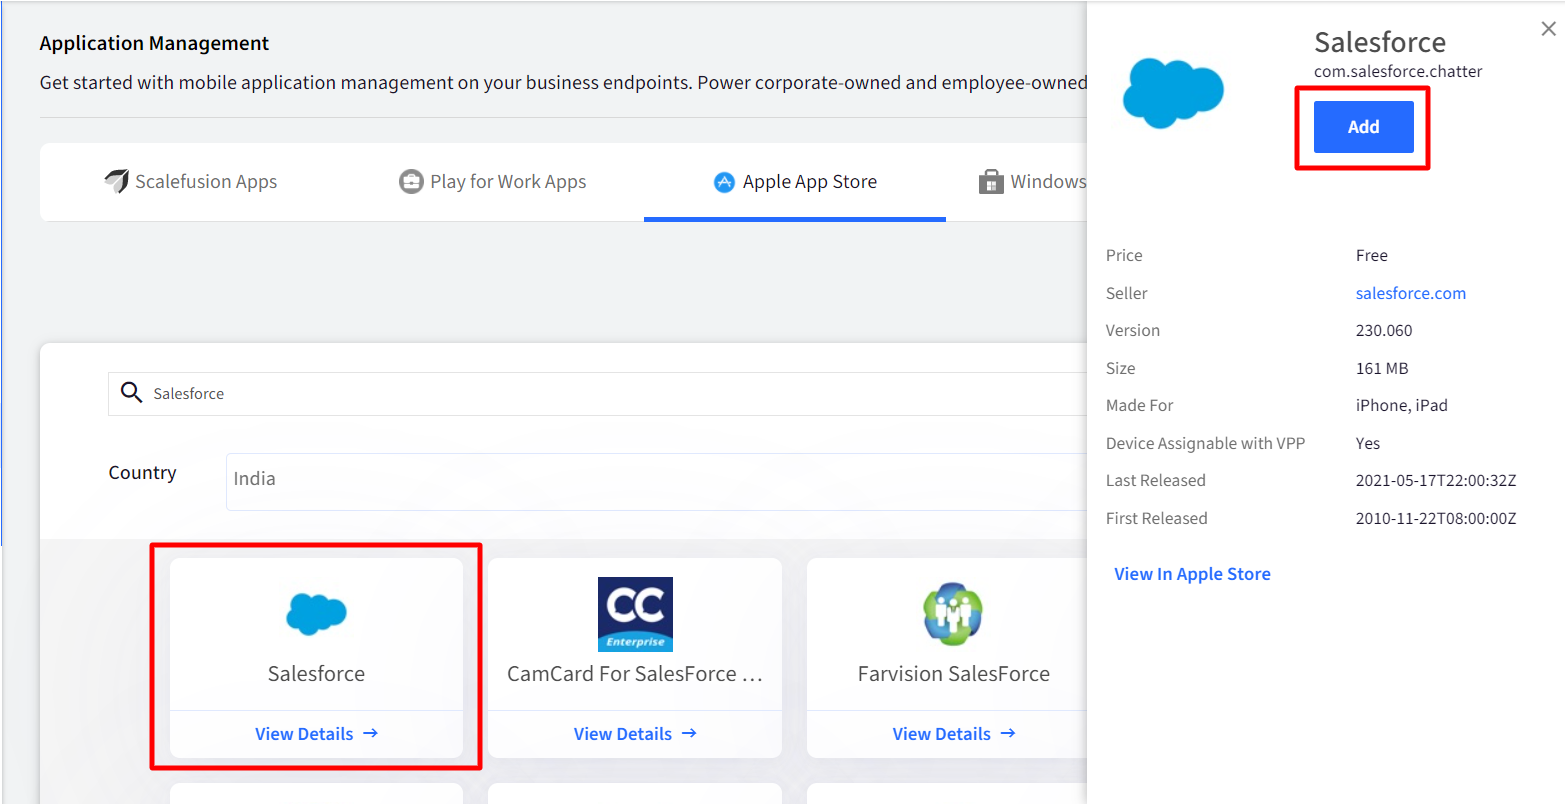
Task: Click the Scalefusion Apps paper-plane icon
Action: point(117,182)
